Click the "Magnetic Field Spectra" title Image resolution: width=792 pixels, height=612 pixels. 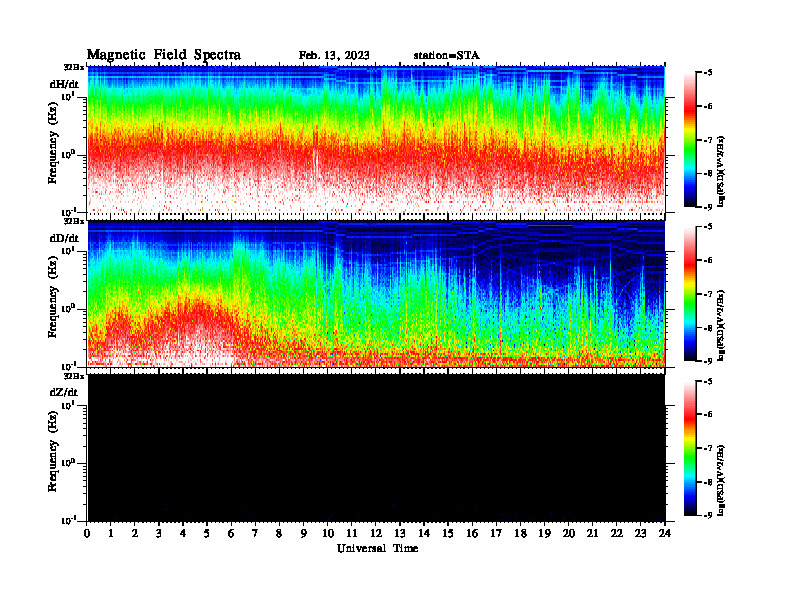(x=164, y=55)
